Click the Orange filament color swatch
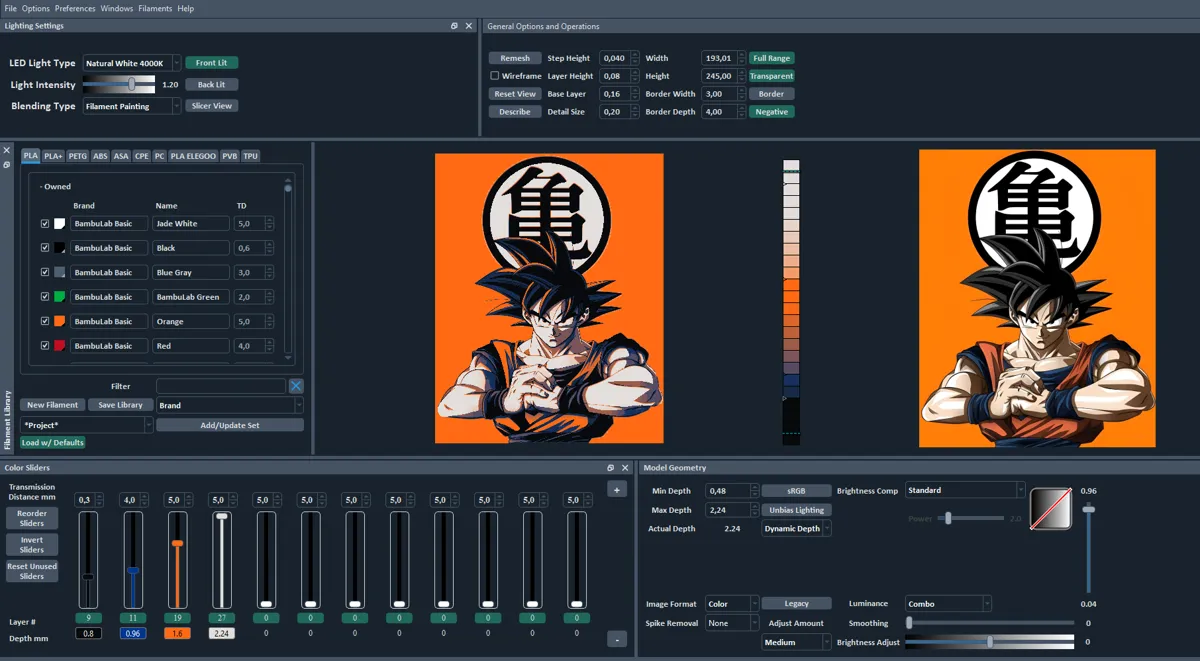The height and width of the screenshot is (661, 1200). (60, 321)
